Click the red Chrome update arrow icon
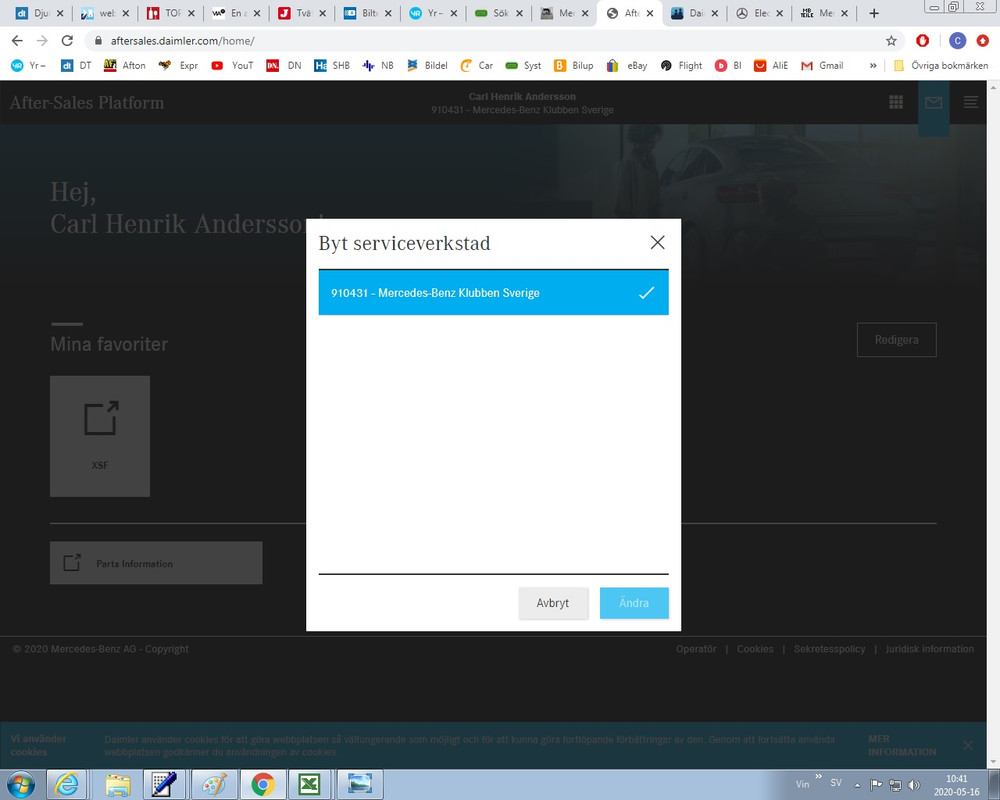This screenshot has height=800, width=1000. click(982, 41)
